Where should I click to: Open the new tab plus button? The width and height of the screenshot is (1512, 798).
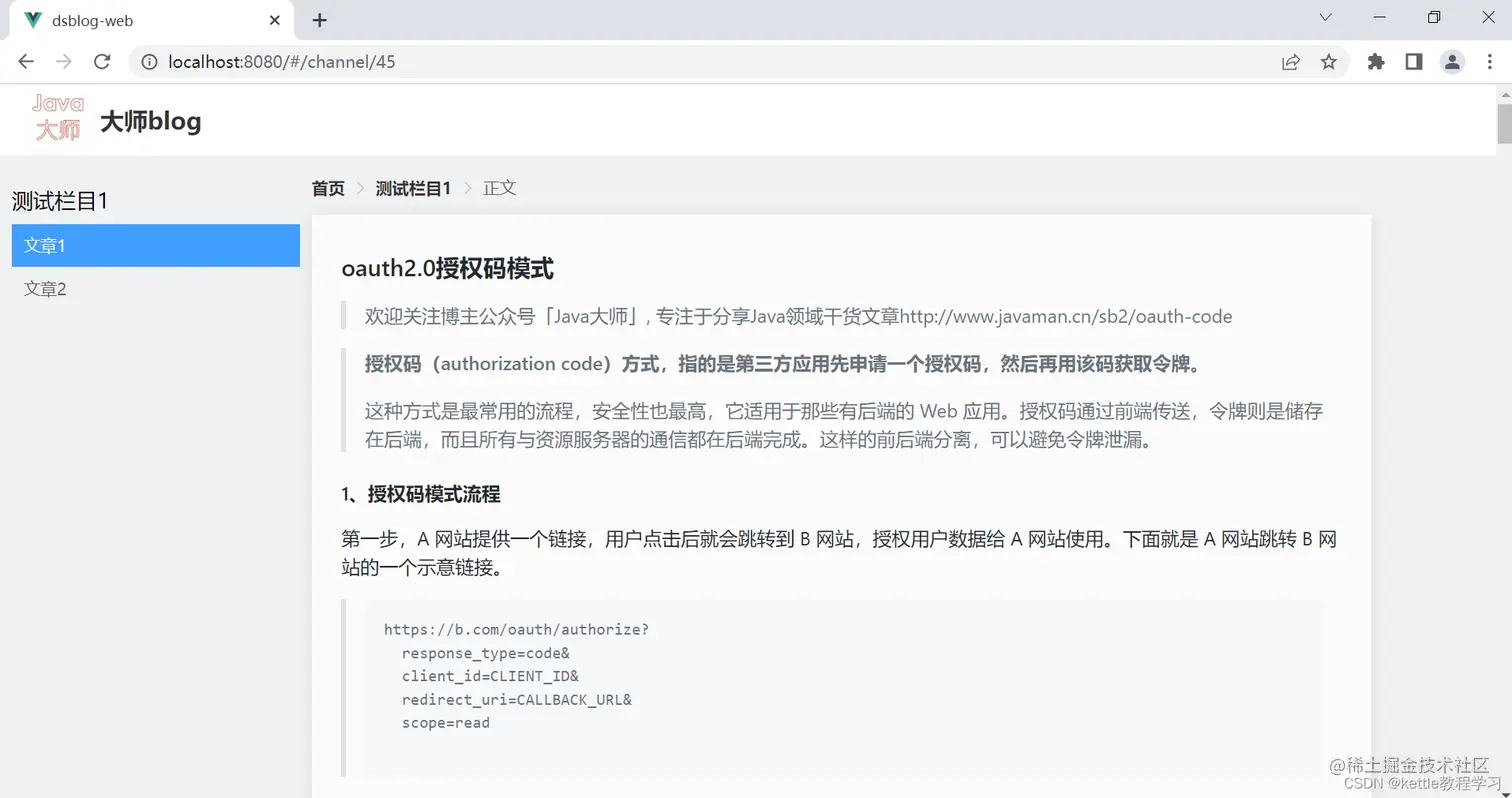point(318,20)
